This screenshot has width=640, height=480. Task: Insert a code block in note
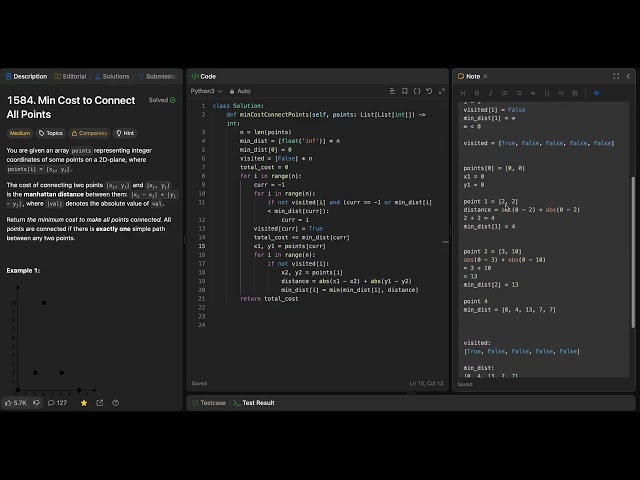(x=547, y=93)
